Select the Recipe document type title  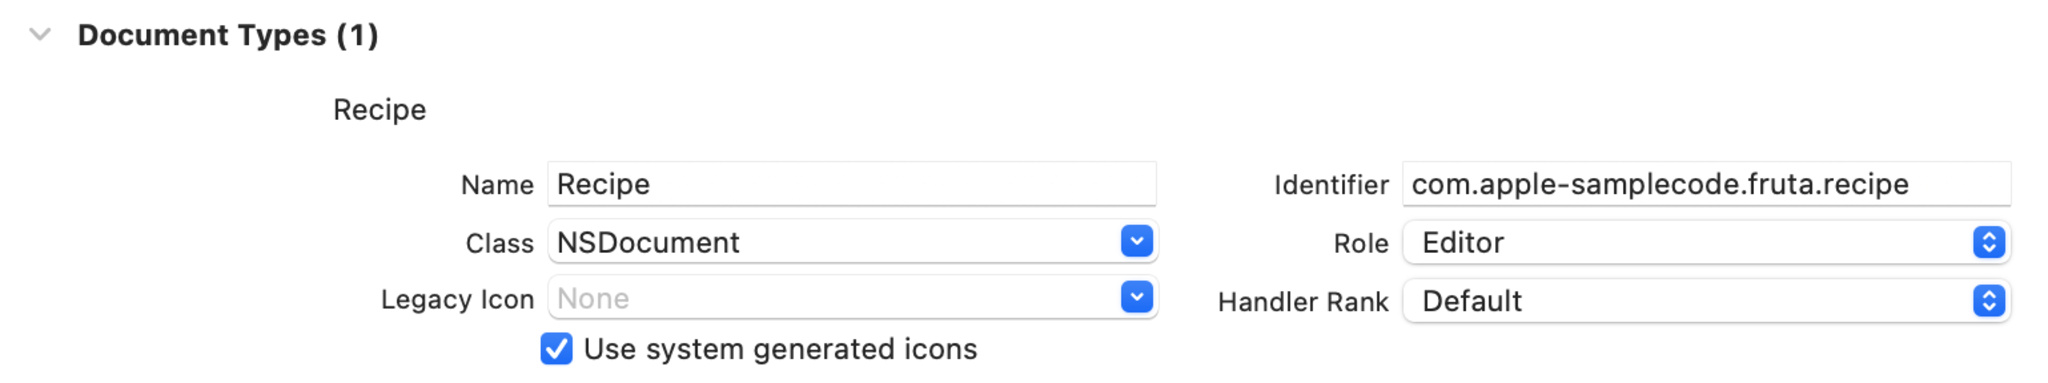click(x=380, y=110)
